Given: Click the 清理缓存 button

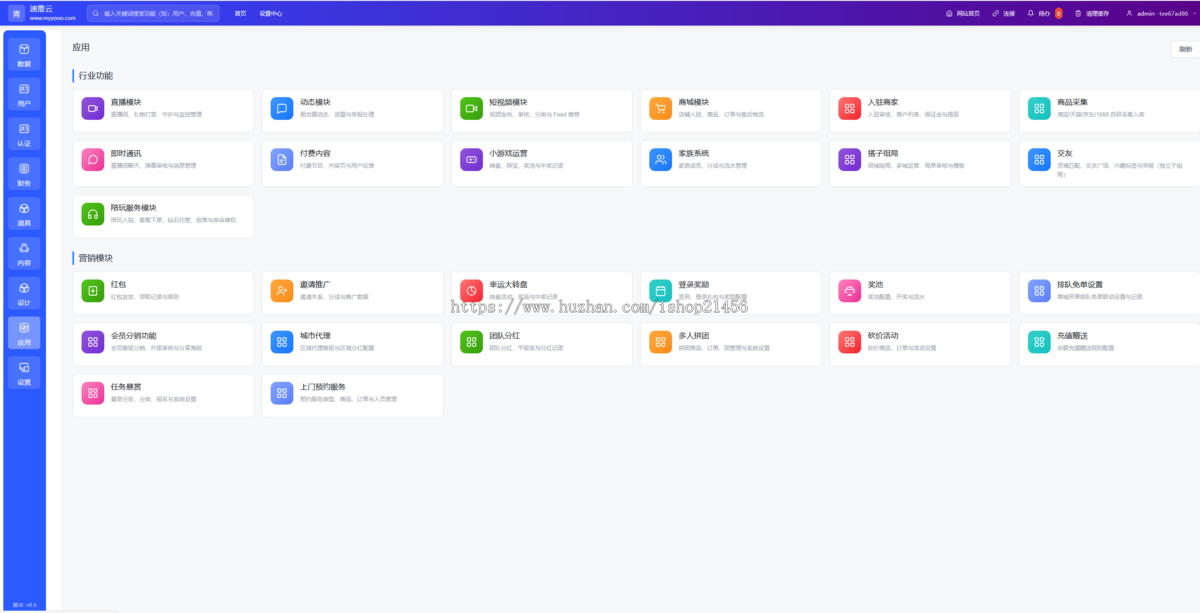Looking at the screenshot, I should point(1092,13).
